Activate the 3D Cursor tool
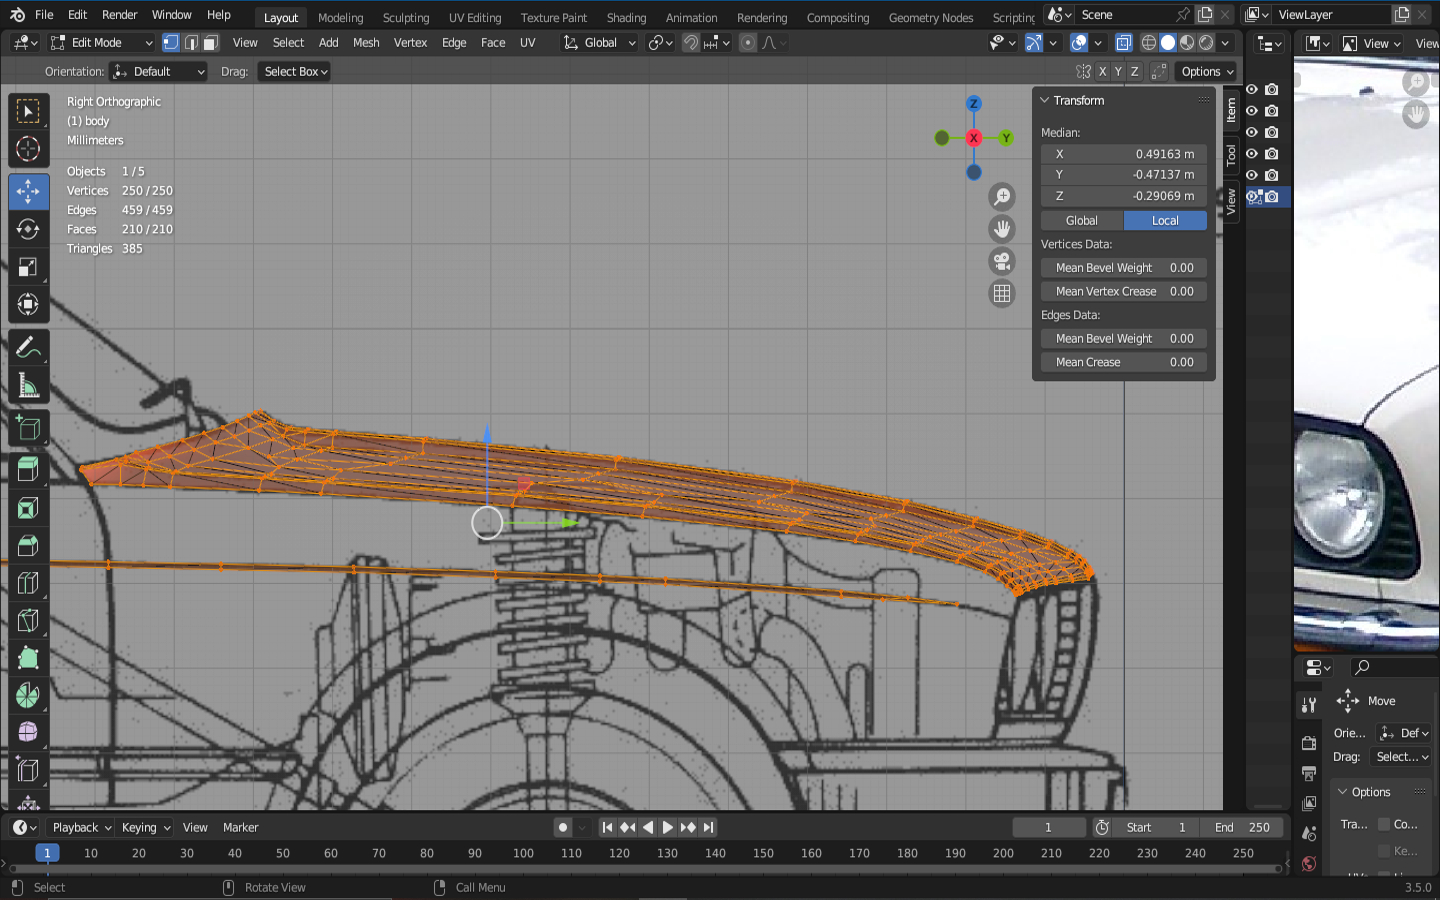The image size is (1440, 900). pyautogui.click(x=28, y=149)
